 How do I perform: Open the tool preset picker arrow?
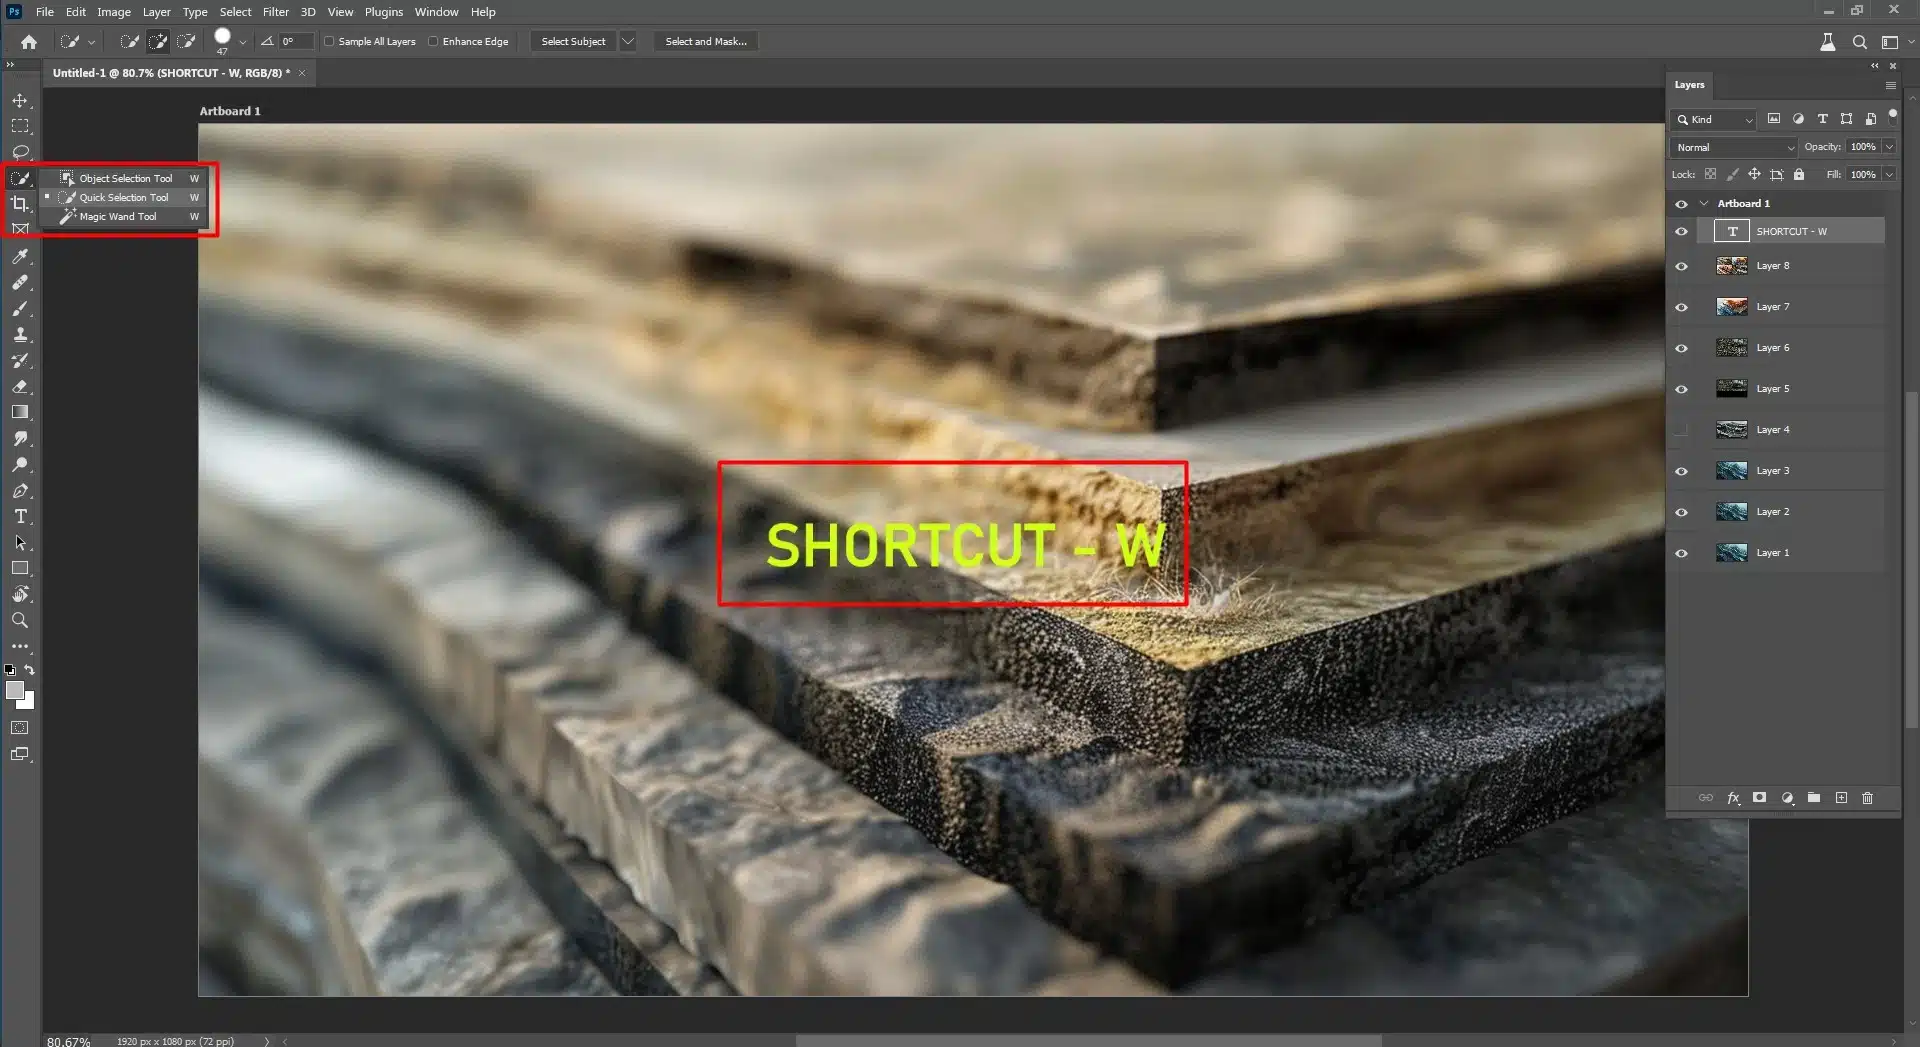pyautogui.click(x=91, y=42)
